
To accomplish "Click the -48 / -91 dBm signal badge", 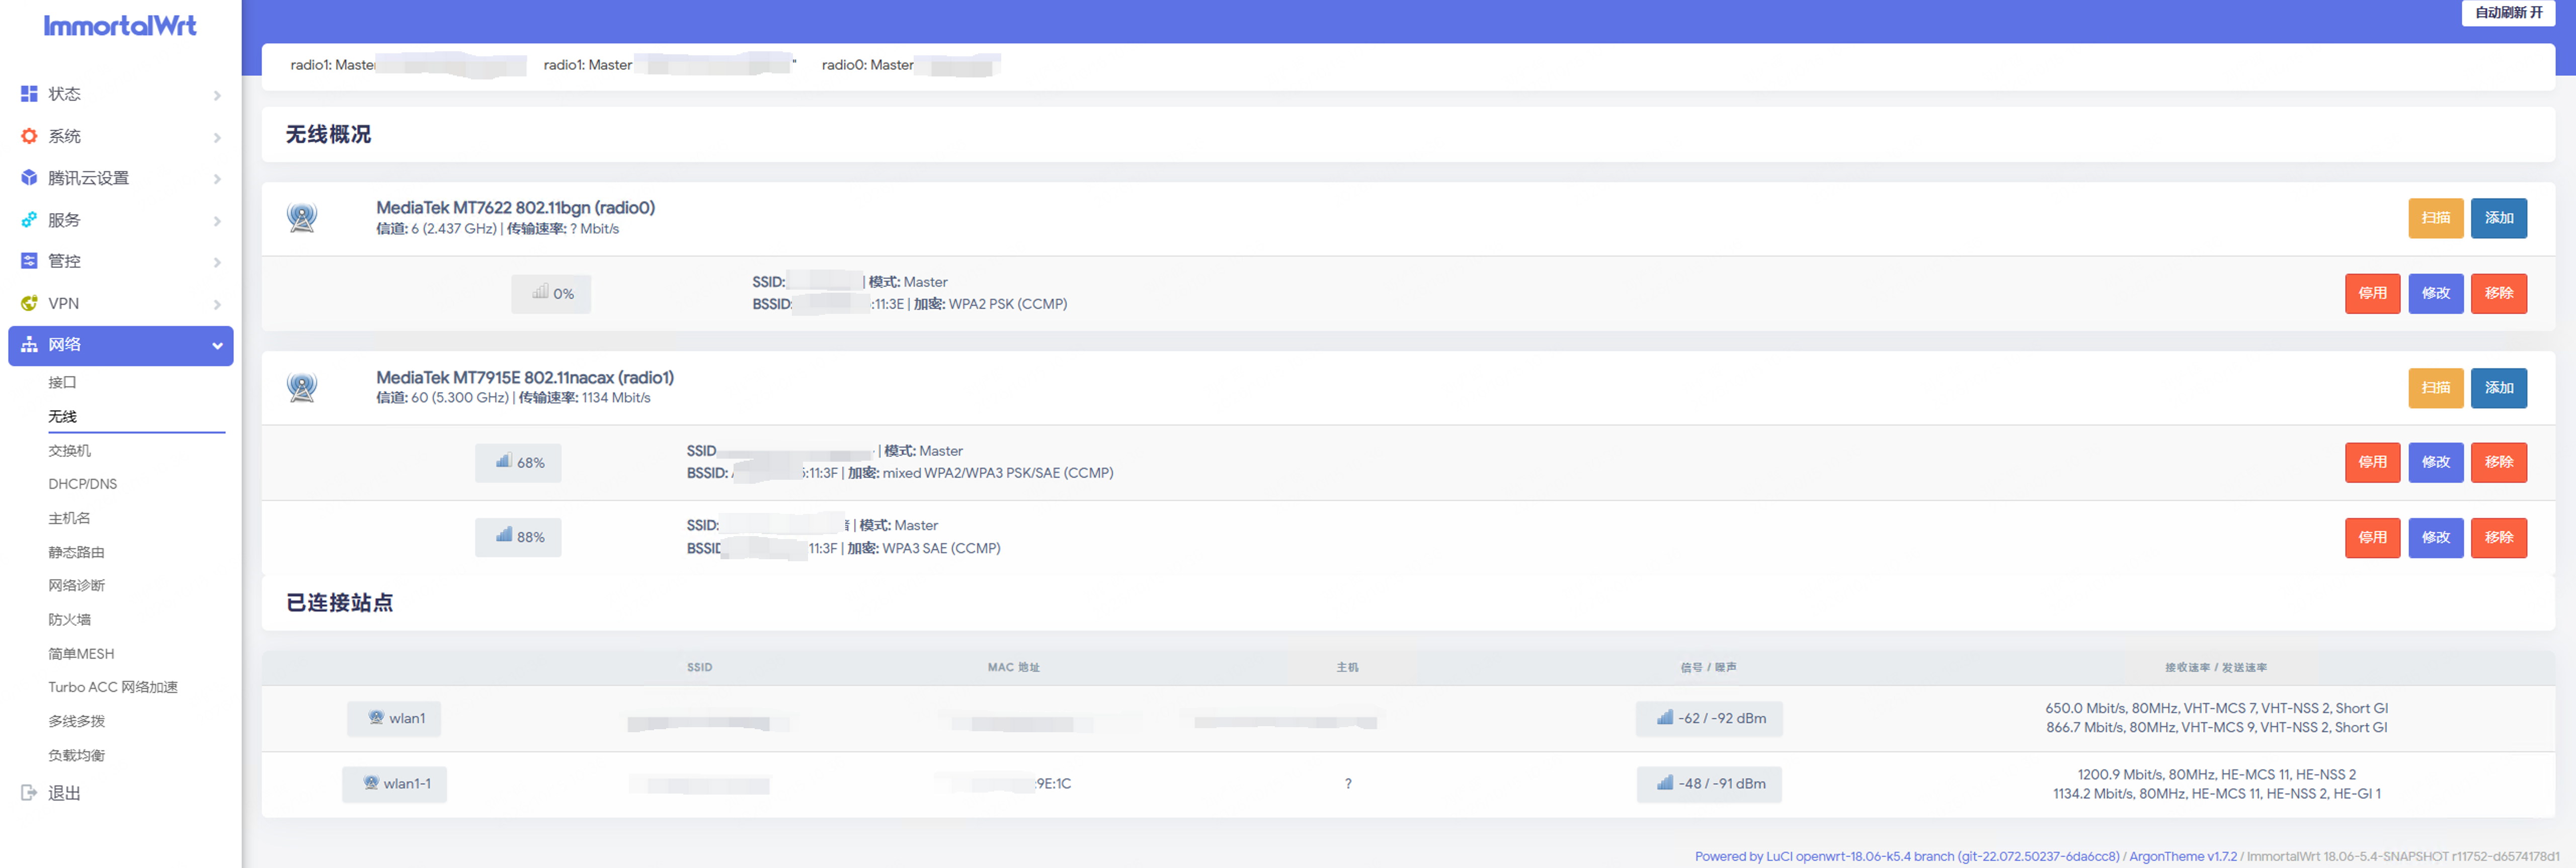I will pyautogui.click(x=1709, y=784).
